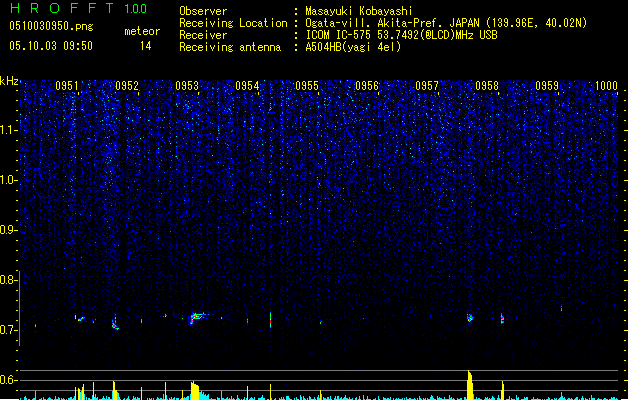
Task: Click the Receiver label
Action: click(x=203, y=35)
